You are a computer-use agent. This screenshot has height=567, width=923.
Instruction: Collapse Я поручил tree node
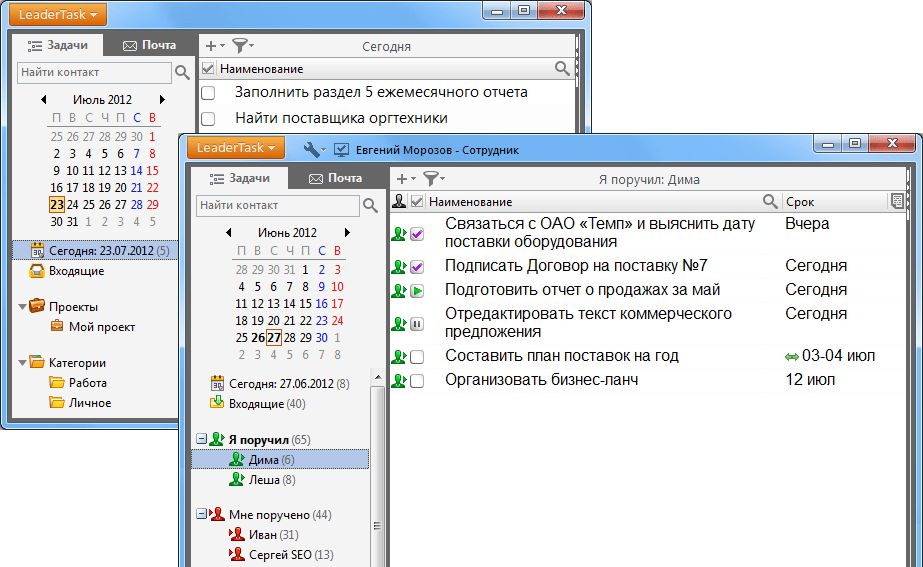click(x=201, y=439)
